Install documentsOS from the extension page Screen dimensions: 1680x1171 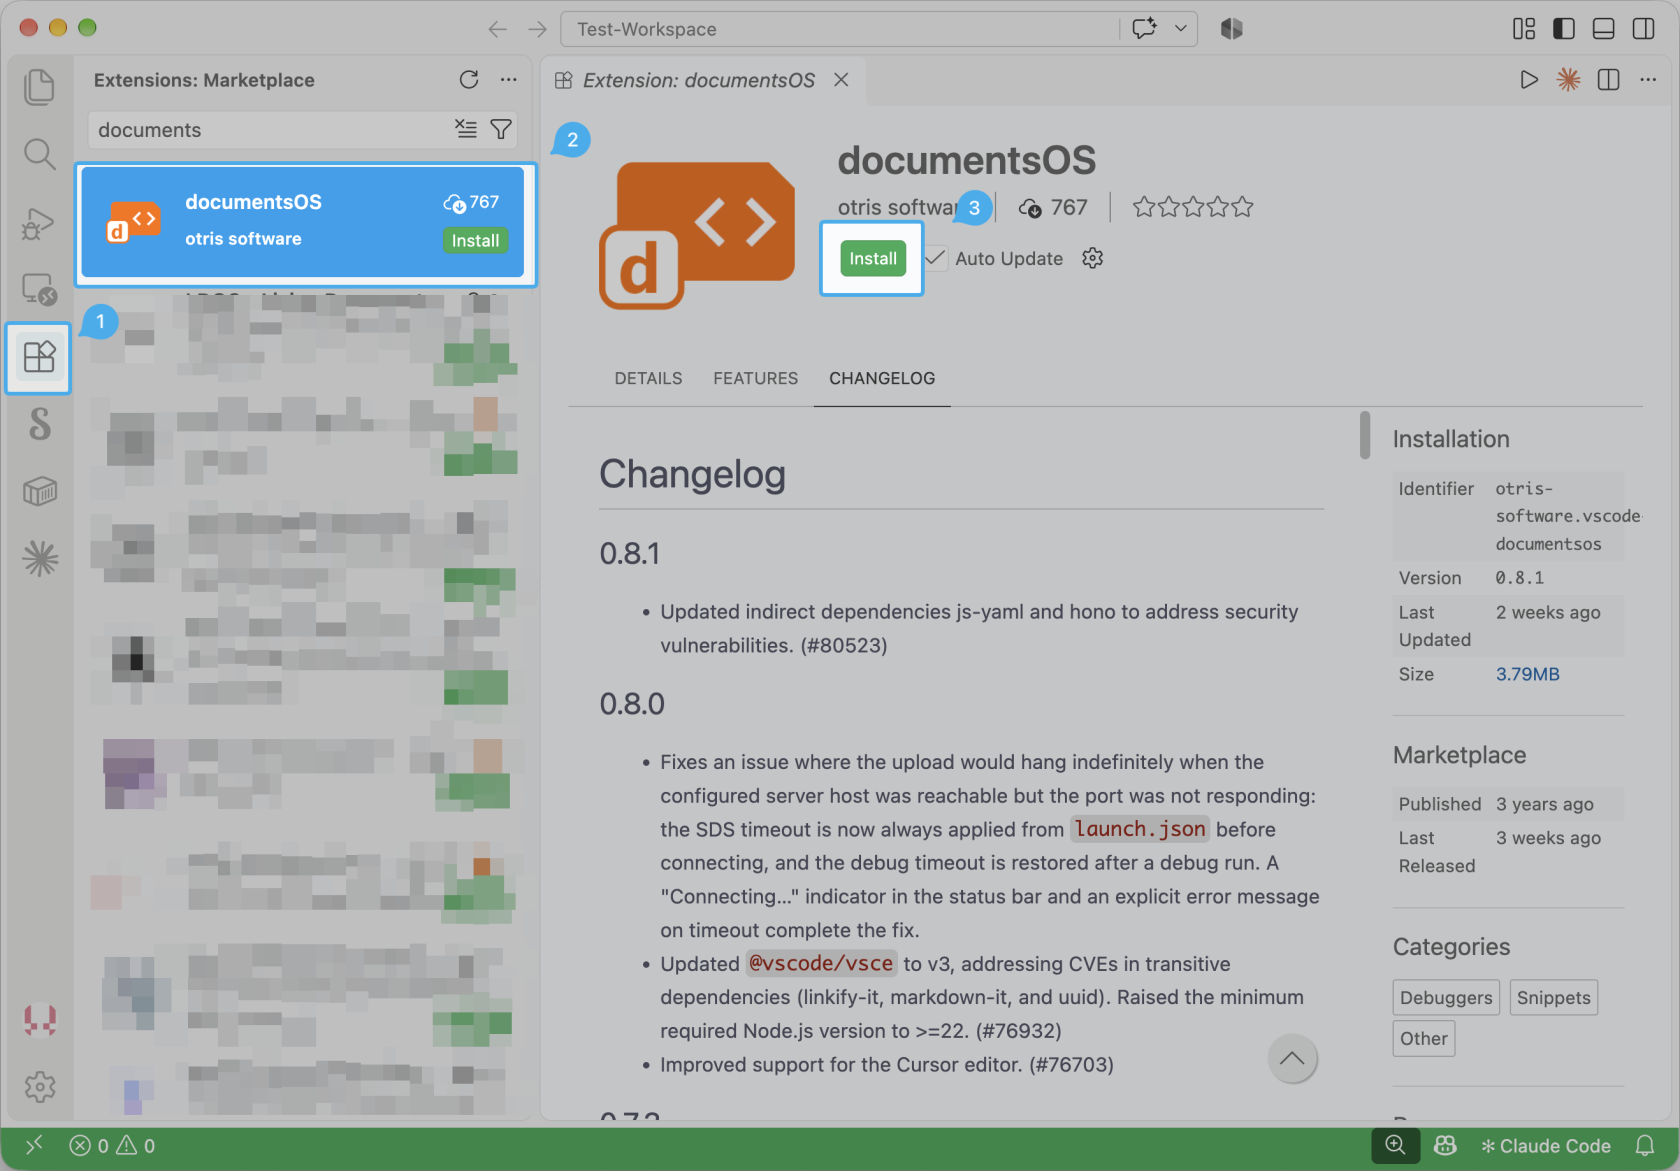click(x=873, y=259)
